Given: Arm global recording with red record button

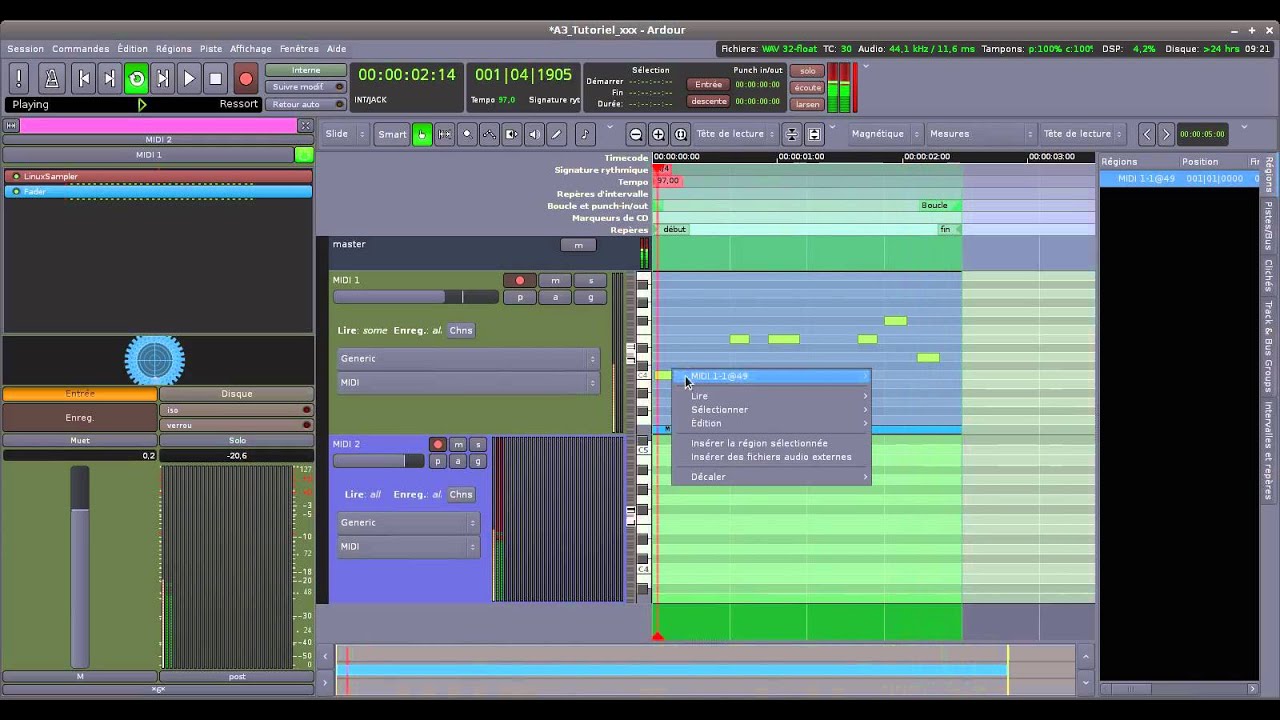Looking at the screenshot, I should tap(245, 78).
